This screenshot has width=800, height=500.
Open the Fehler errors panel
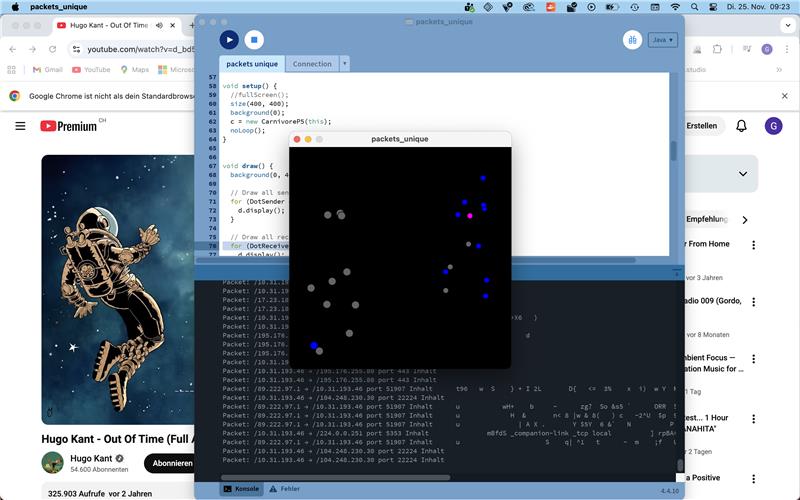[283, 488]
